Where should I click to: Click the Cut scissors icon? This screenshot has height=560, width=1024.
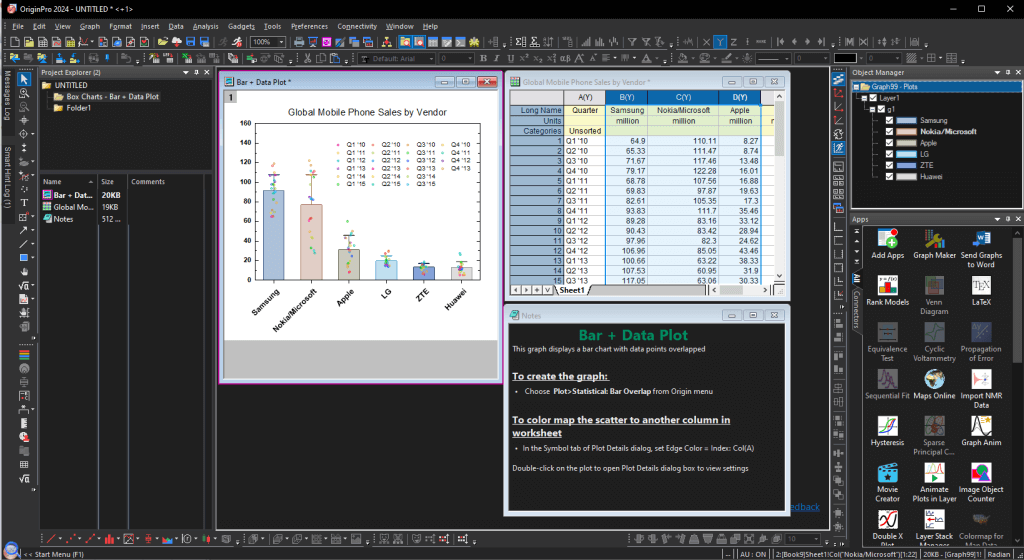308,58
